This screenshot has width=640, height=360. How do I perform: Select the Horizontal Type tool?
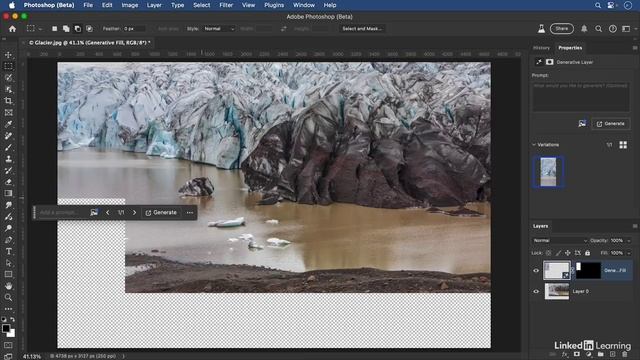(8, 251)
